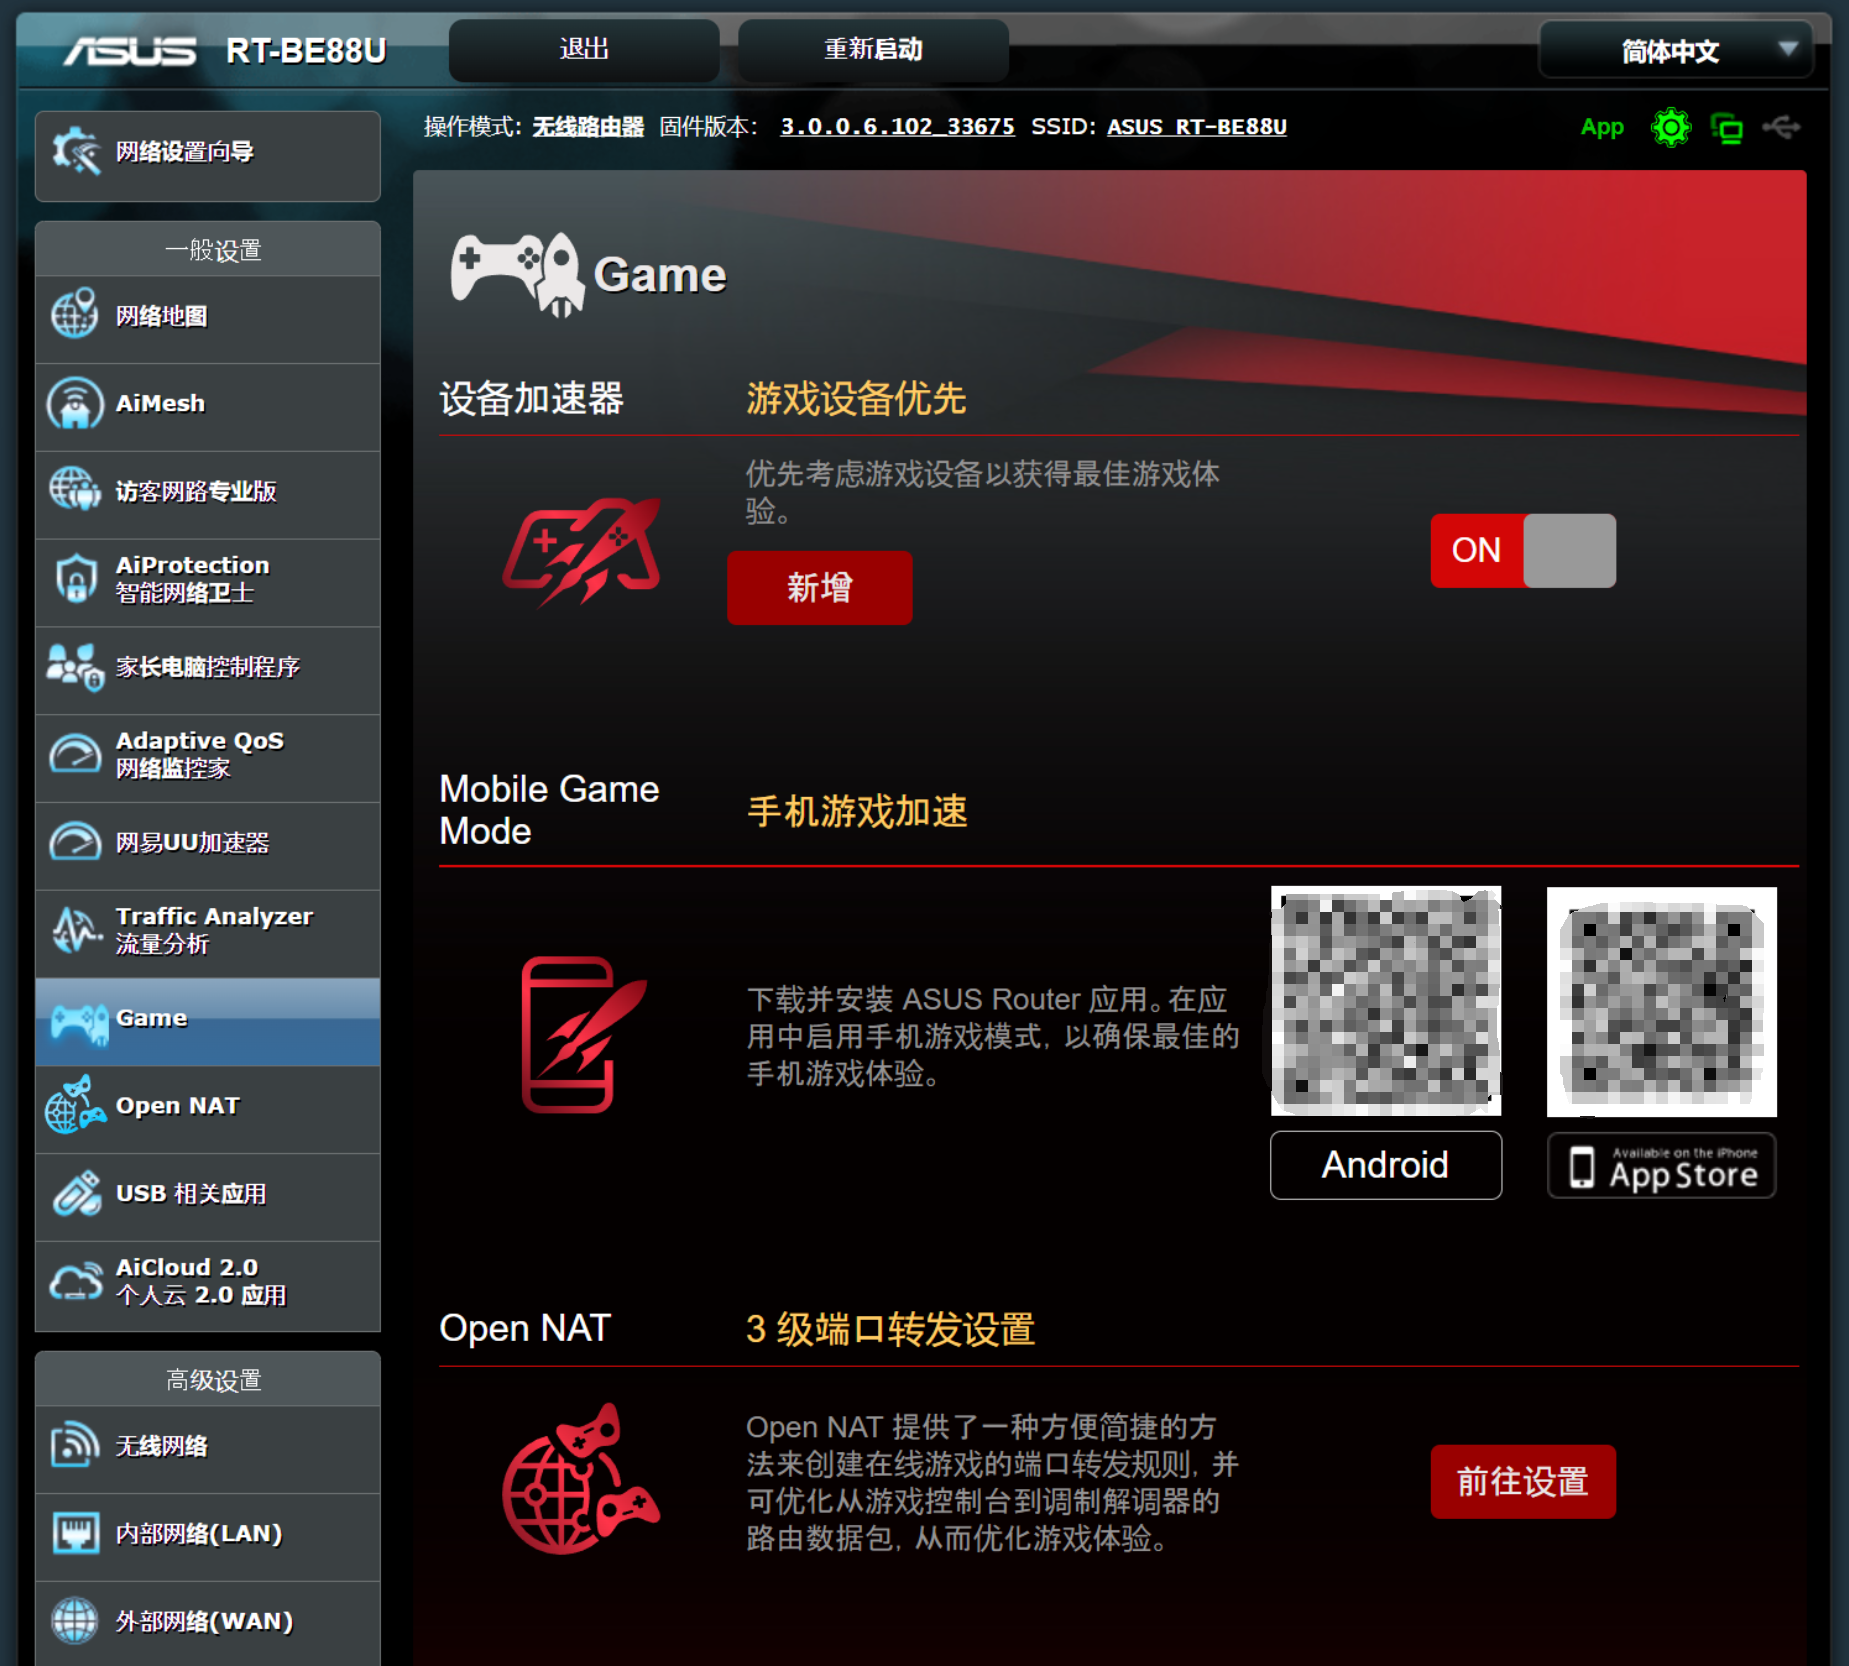Image resolution: width=1849 pixels, height=1666 pixels.
Task: Click the App Store QR code image
Action: pyautogui.click(x=1661, y=1001)
